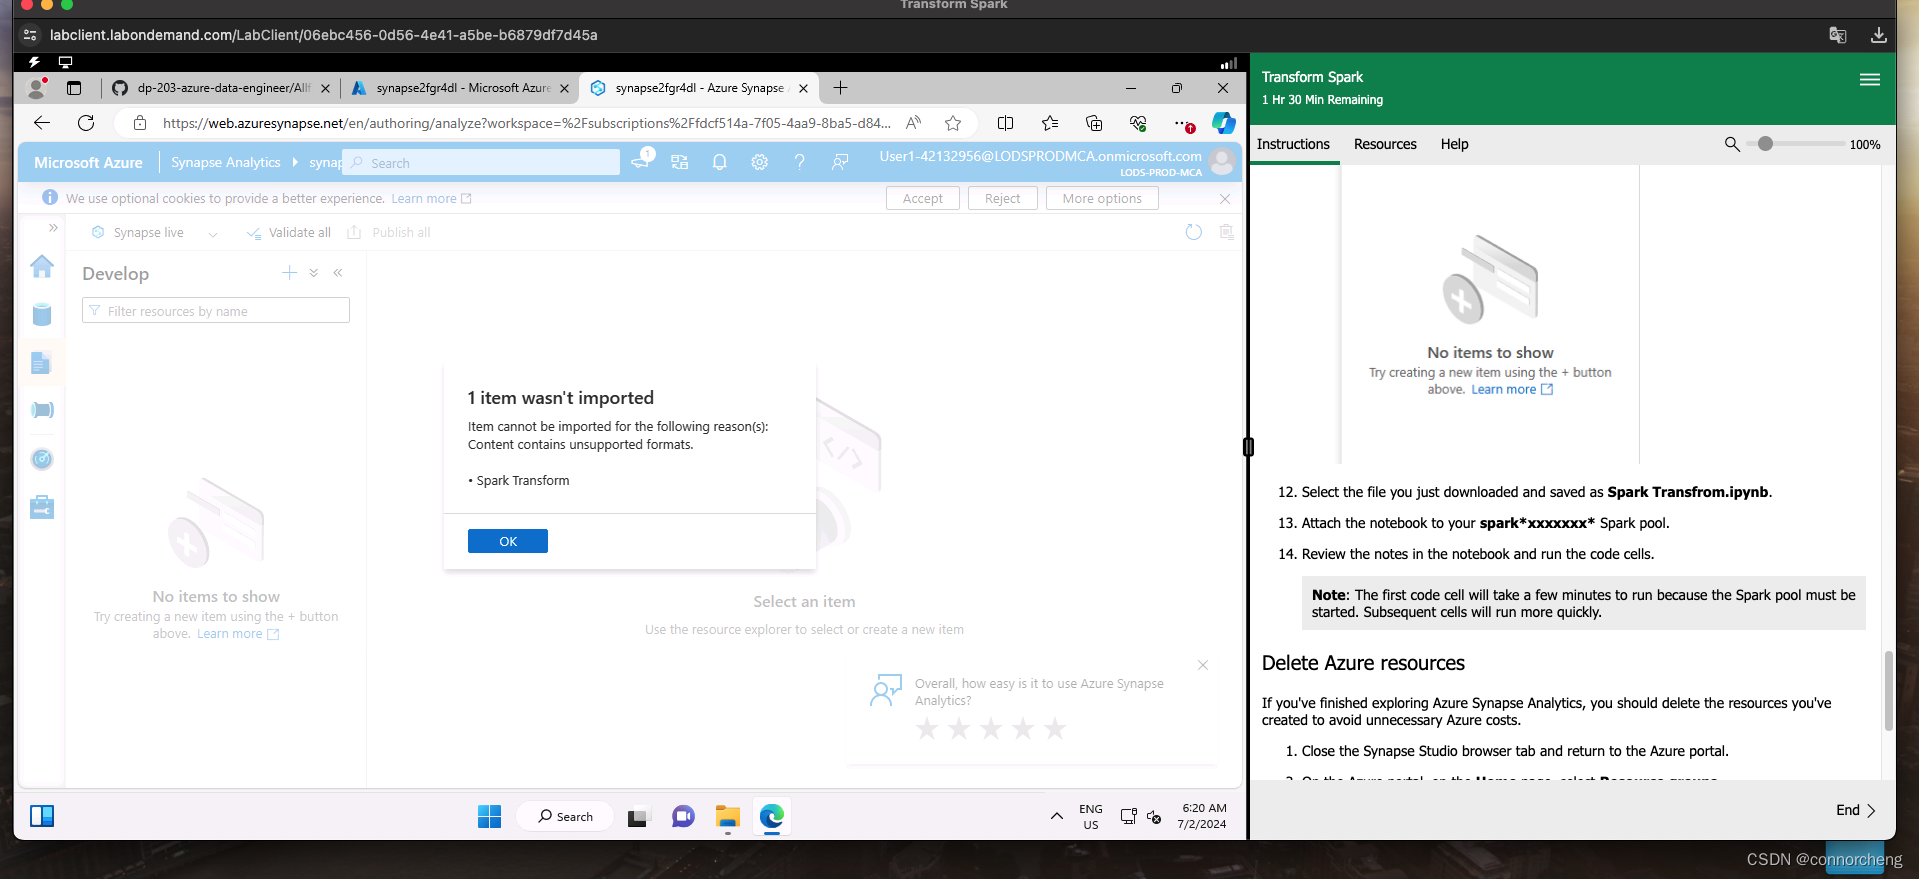Viewport: 1919px width, 879px height.
Task: Close the Synapse feedback rating prompt
Action: coord(1203,665)
